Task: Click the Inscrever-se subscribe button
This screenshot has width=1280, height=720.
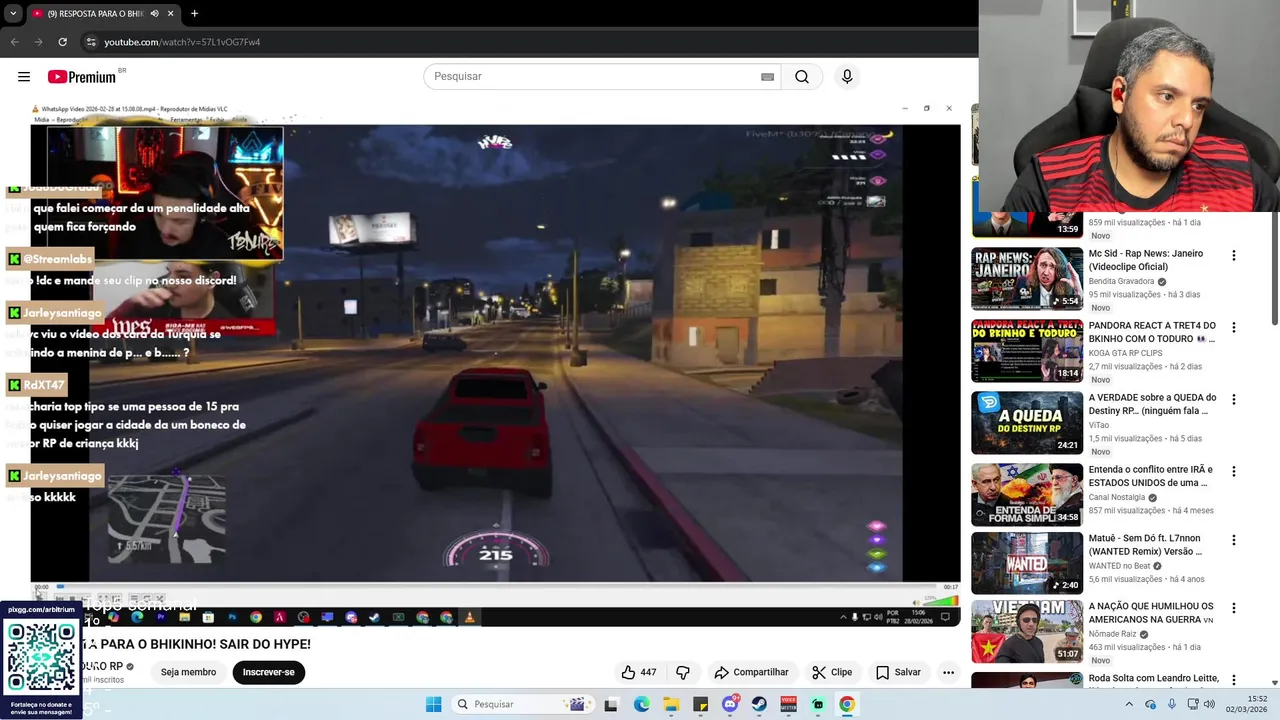Action: click(x=268, y=672)
